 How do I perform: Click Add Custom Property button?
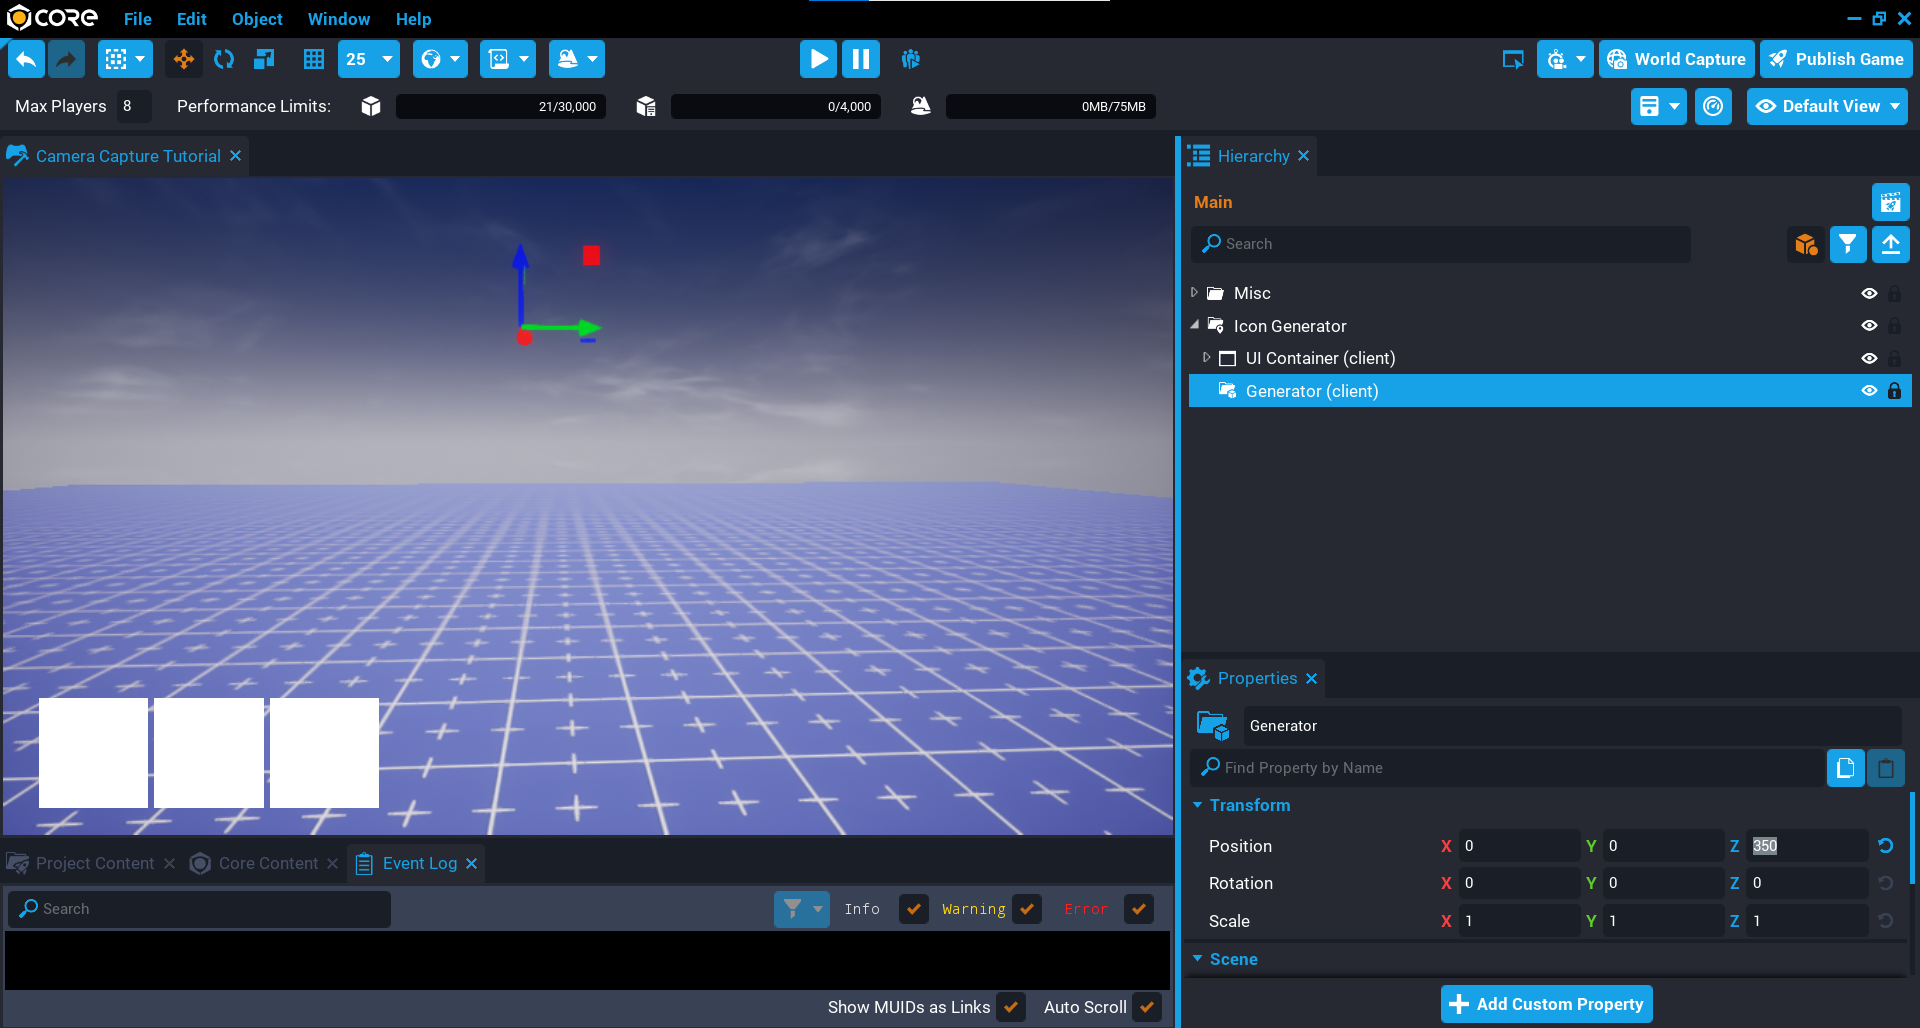[1546, 1004]
